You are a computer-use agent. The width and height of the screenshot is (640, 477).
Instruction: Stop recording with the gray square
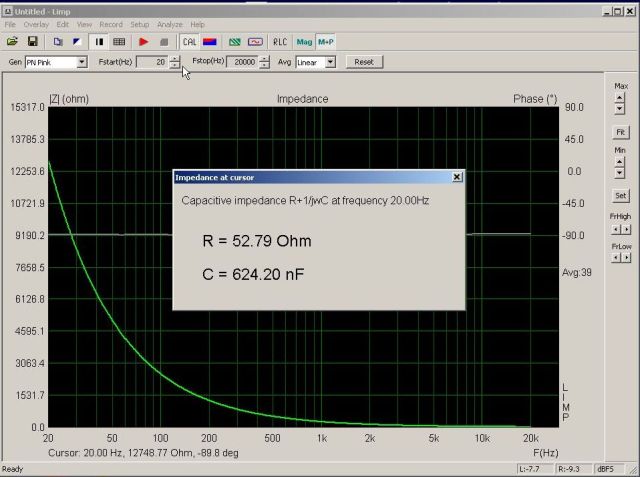[164, 42]
